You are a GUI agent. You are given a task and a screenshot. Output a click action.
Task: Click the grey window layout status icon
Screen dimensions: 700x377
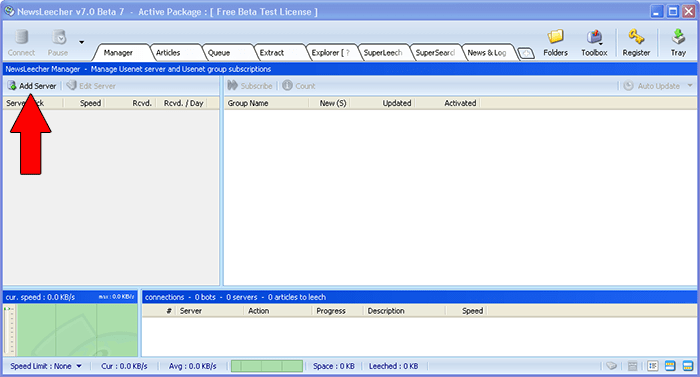pos(633,366)
